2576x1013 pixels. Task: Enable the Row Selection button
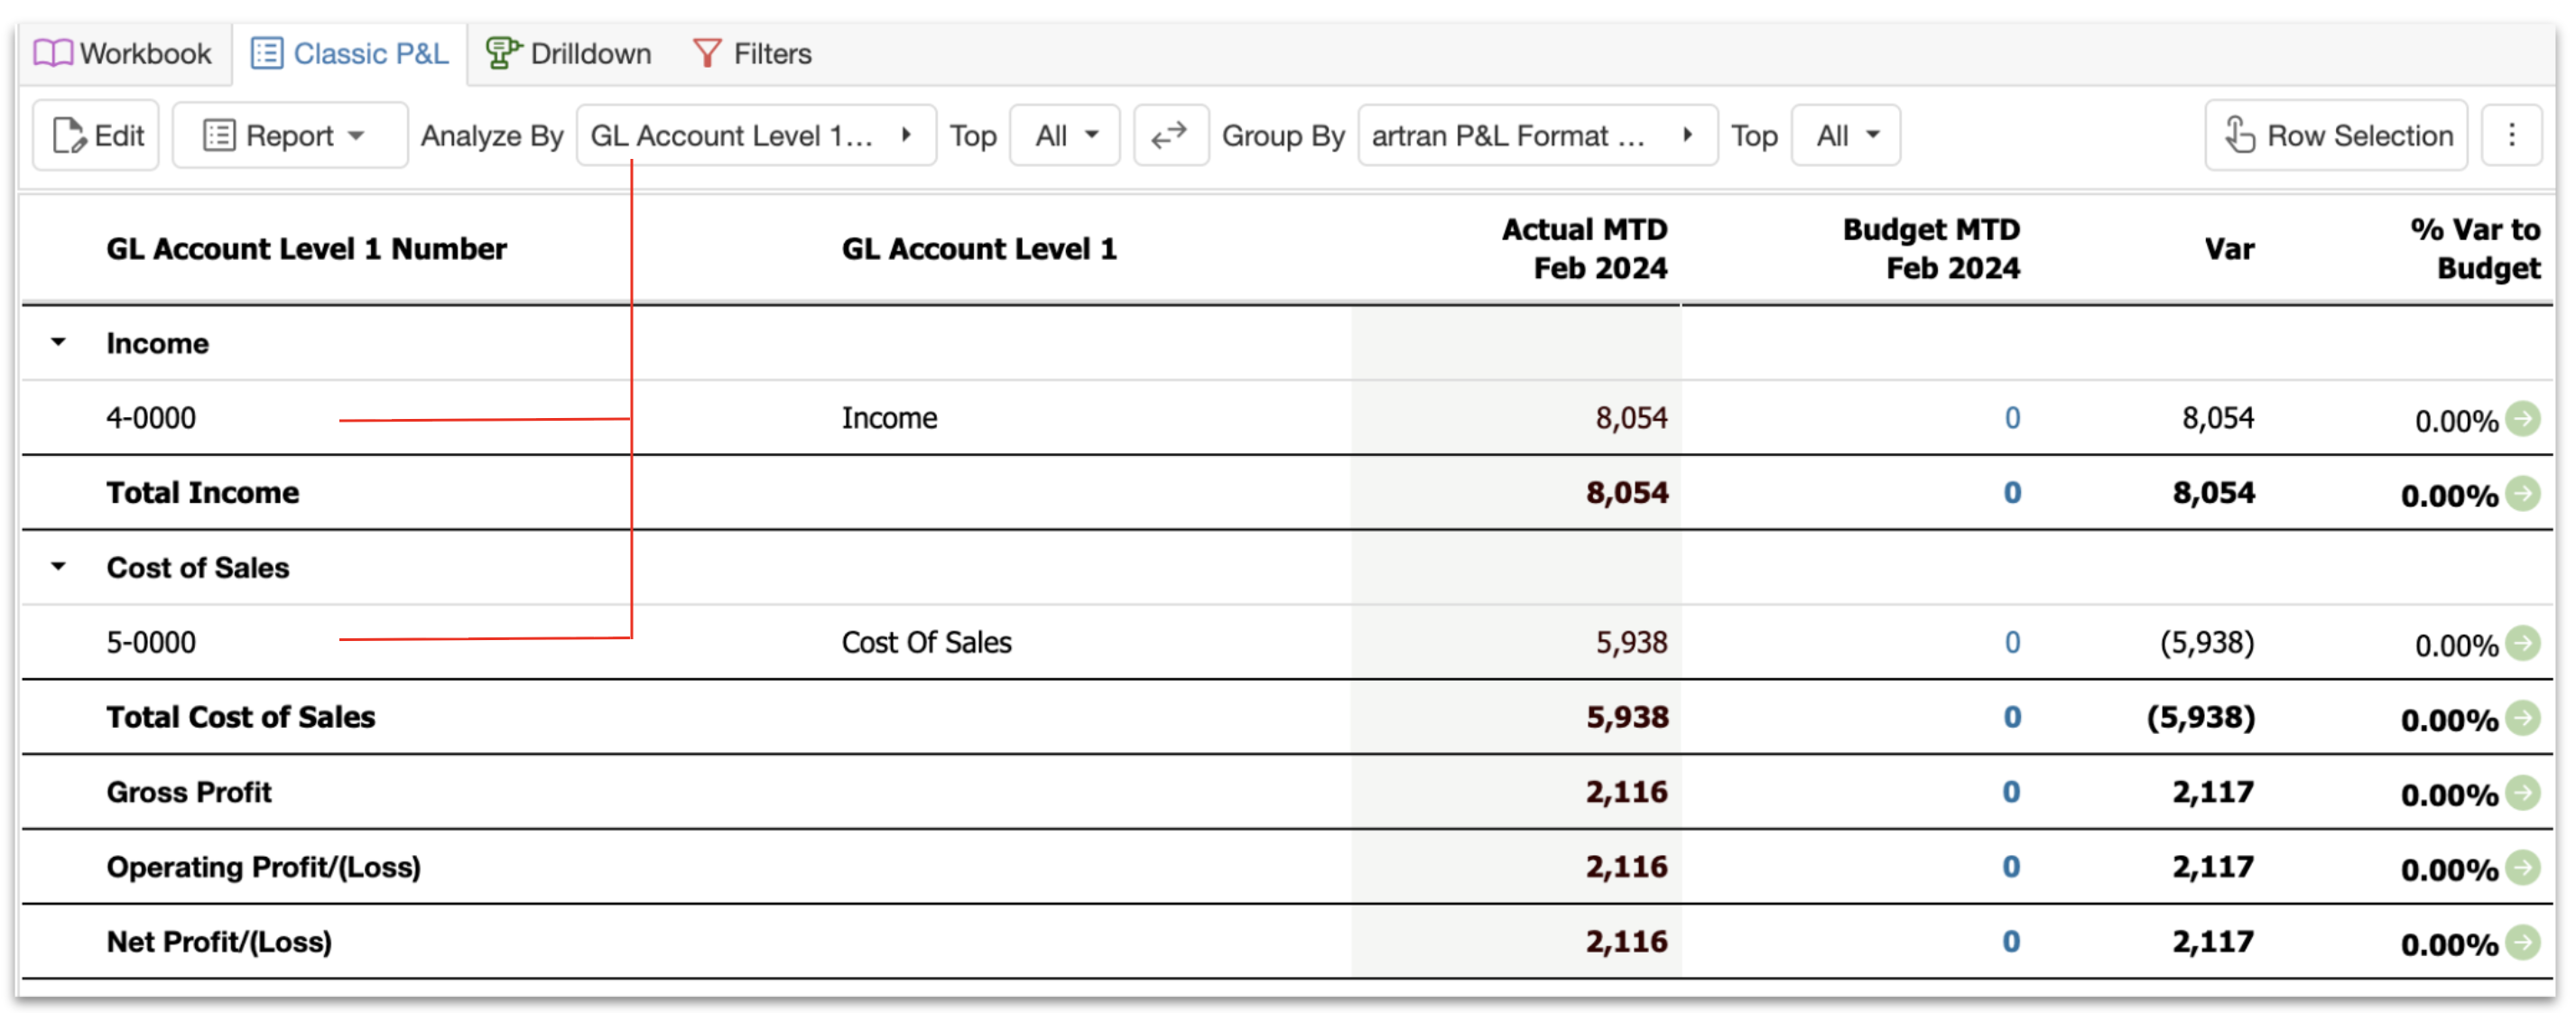[2336, 135]
